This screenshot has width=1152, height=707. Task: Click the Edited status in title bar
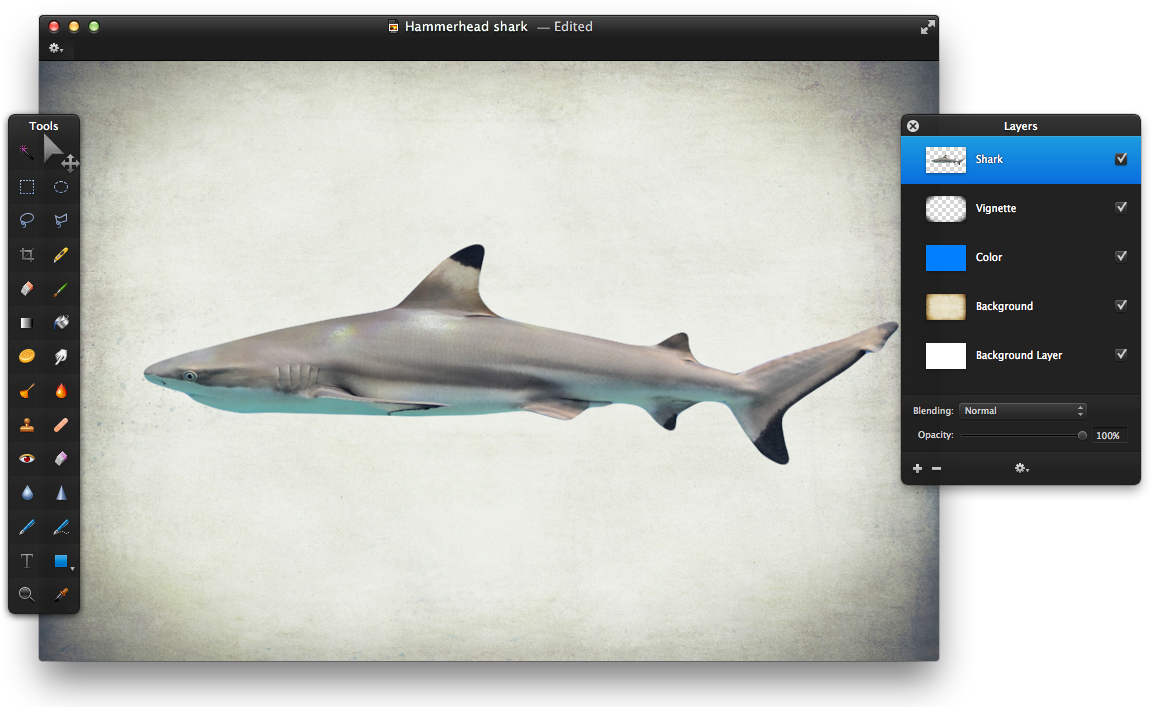pyautogui.click(x=573, y=26)
